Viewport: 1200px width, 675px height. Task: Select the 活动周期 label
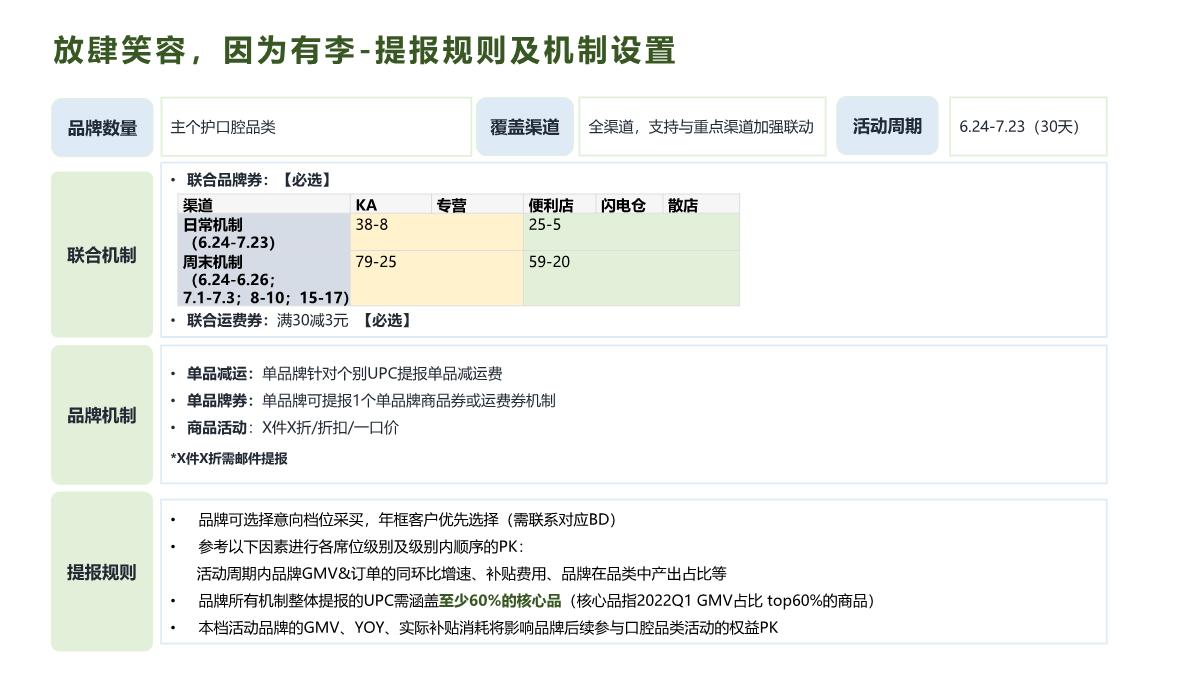click(x=887, y=127)
